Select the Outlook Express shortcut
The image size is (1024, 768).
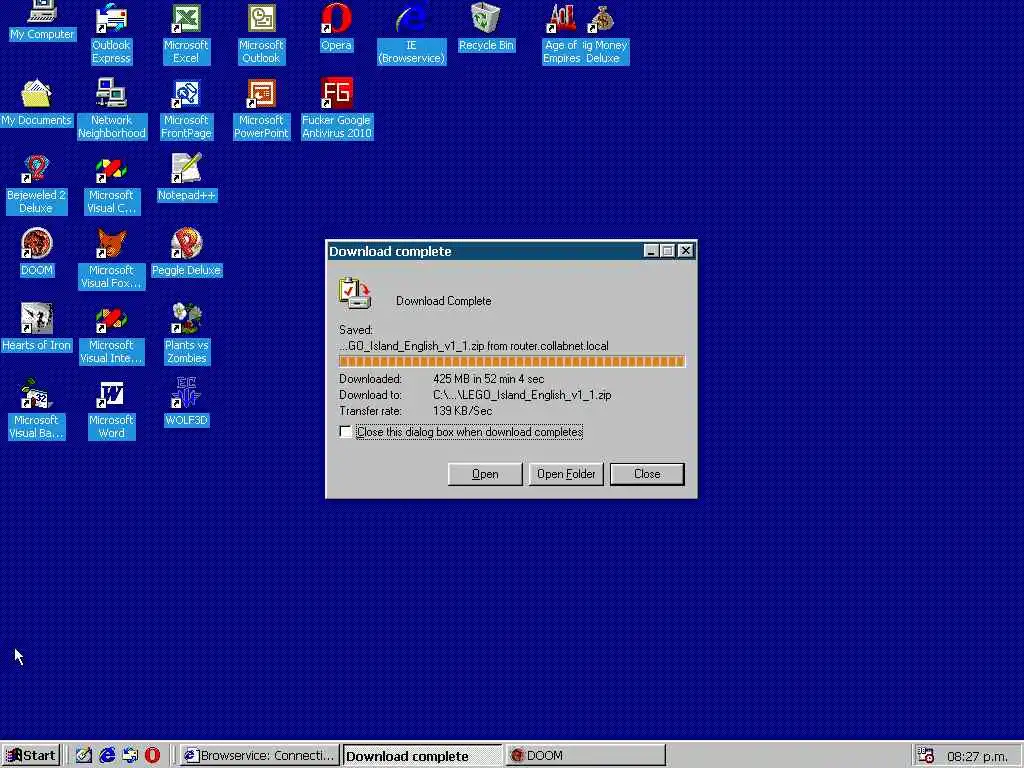tap(111, 33)
